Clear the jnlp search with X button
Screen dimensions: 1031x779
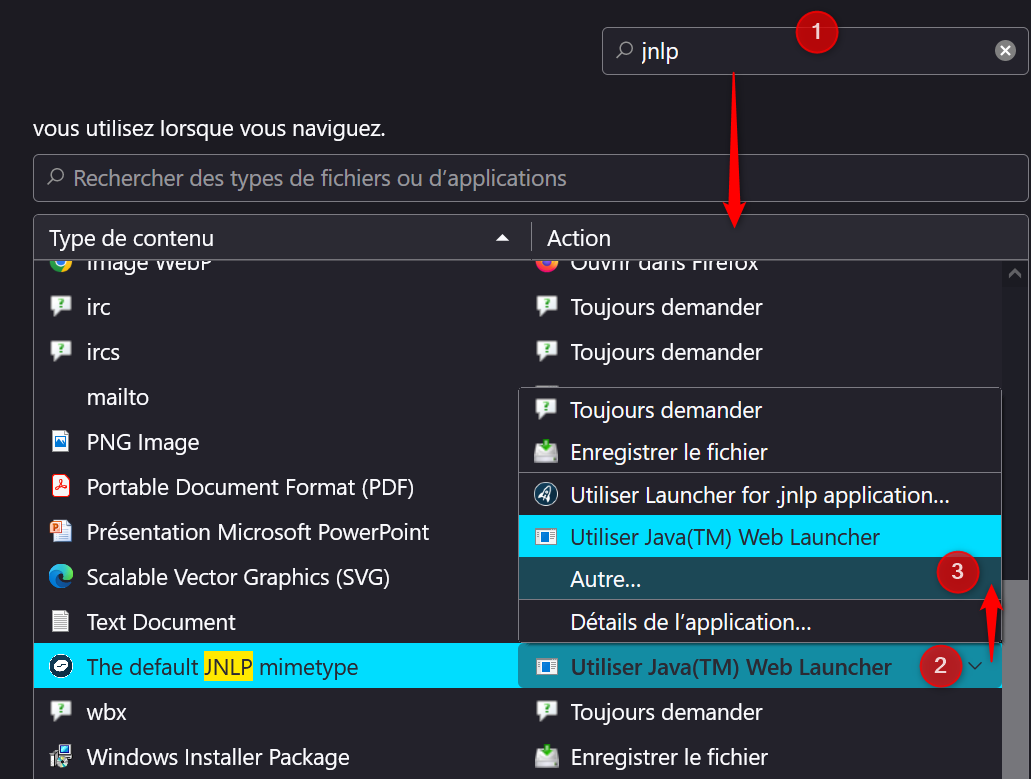1005,51
